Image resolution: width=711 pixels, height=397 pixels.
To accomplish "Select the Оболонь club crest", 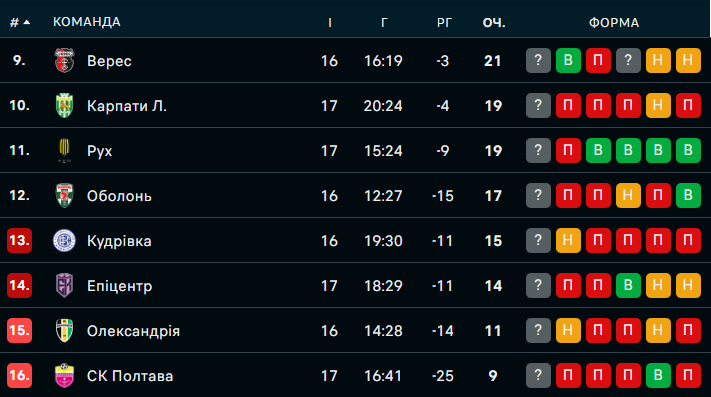I will [x=64, y=195].
